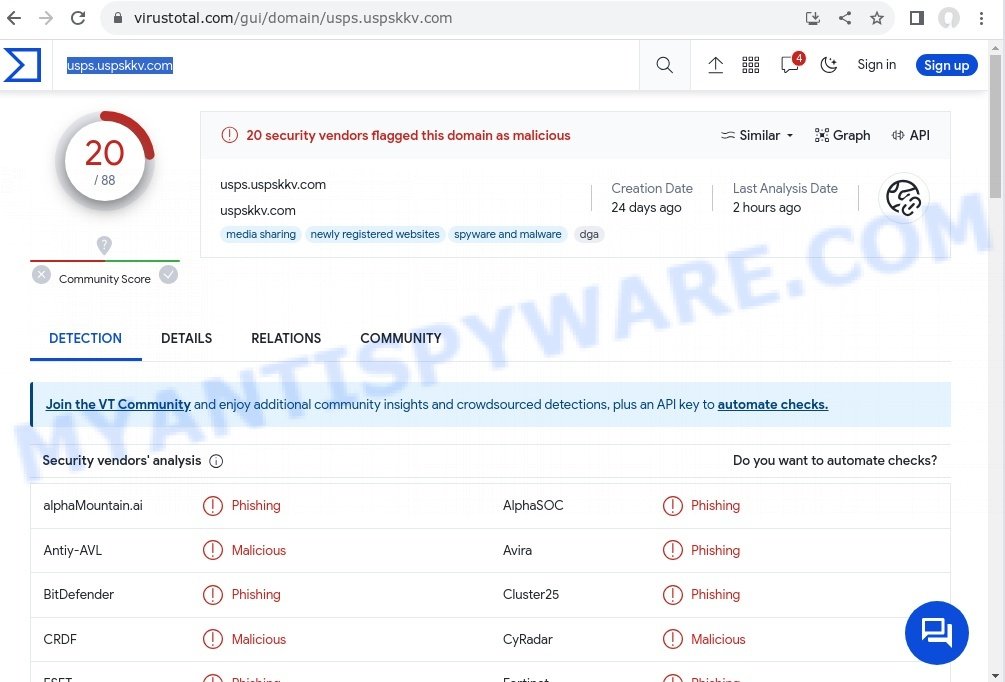The height and width of the screenshot is (682, 1005).
Task: Click the detection score 20/88 gauge
Action: pos(104,161)
